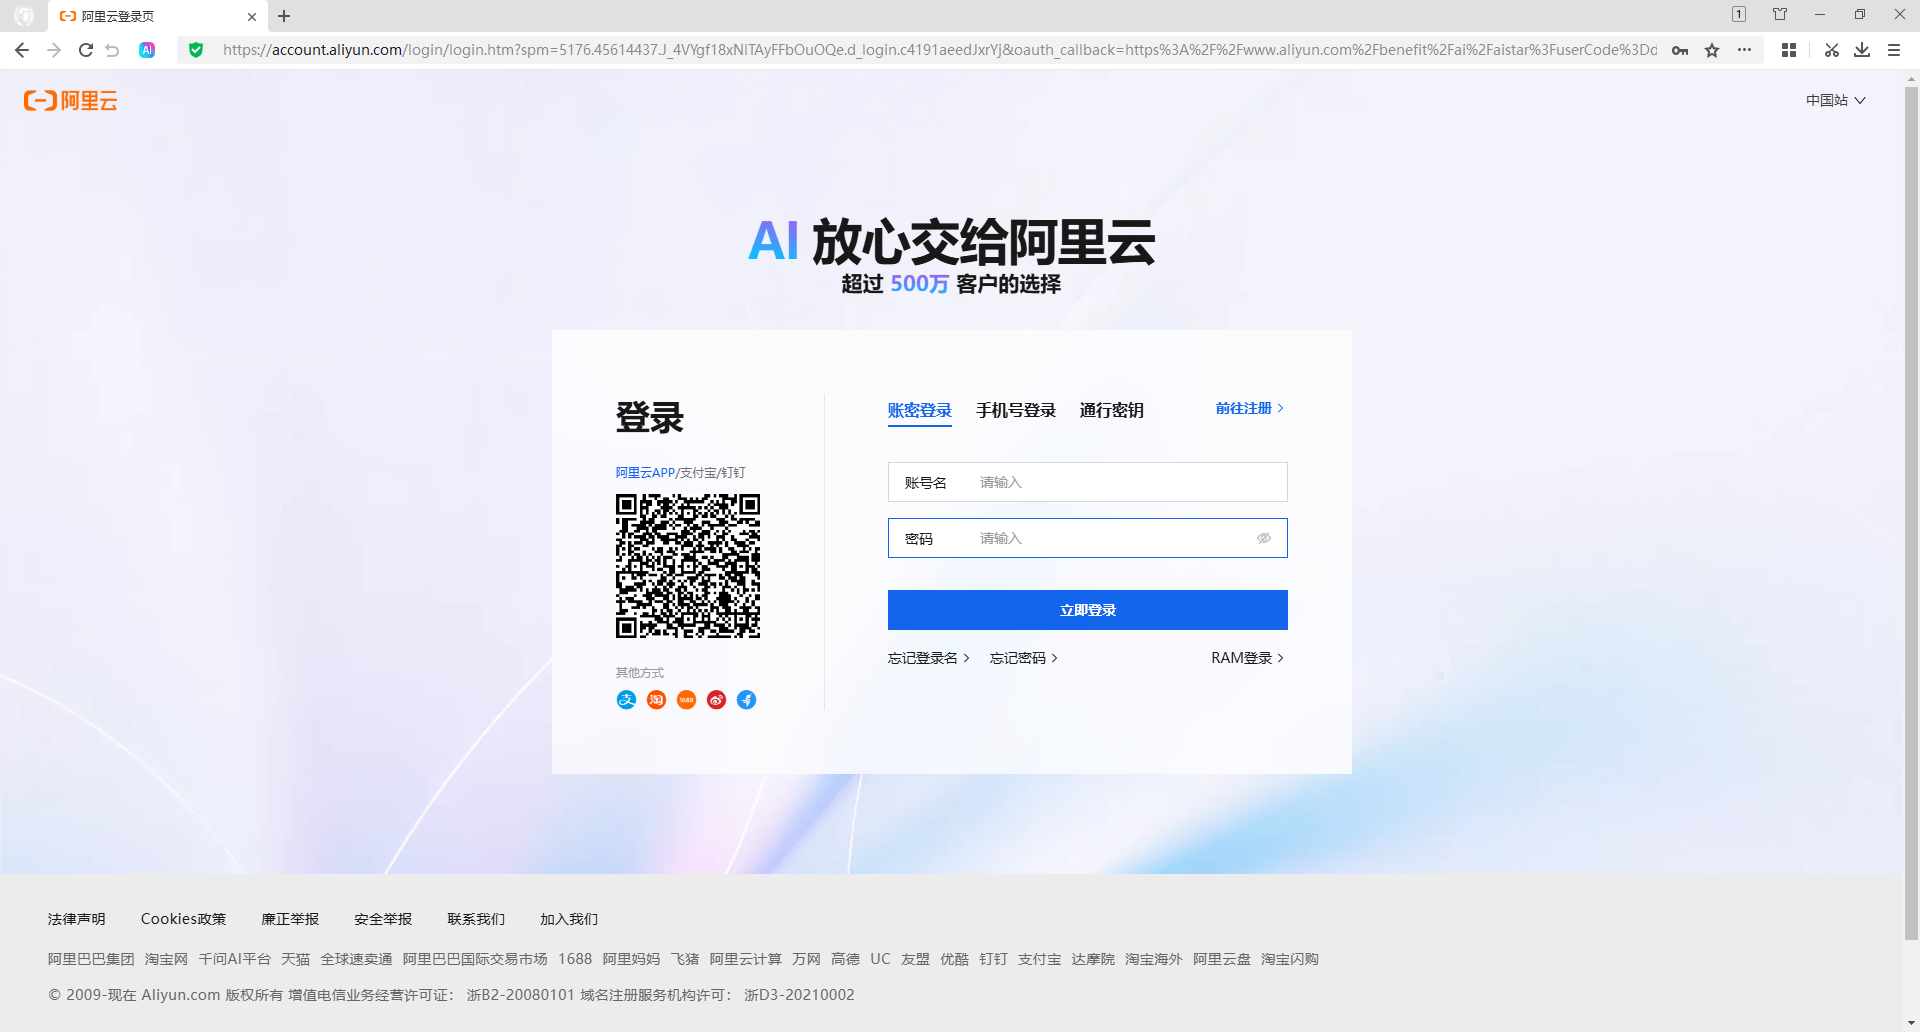Screen dimensions: 1920x1032
Task: Open the downloads icon
Action: click(x=1862, y=50)
